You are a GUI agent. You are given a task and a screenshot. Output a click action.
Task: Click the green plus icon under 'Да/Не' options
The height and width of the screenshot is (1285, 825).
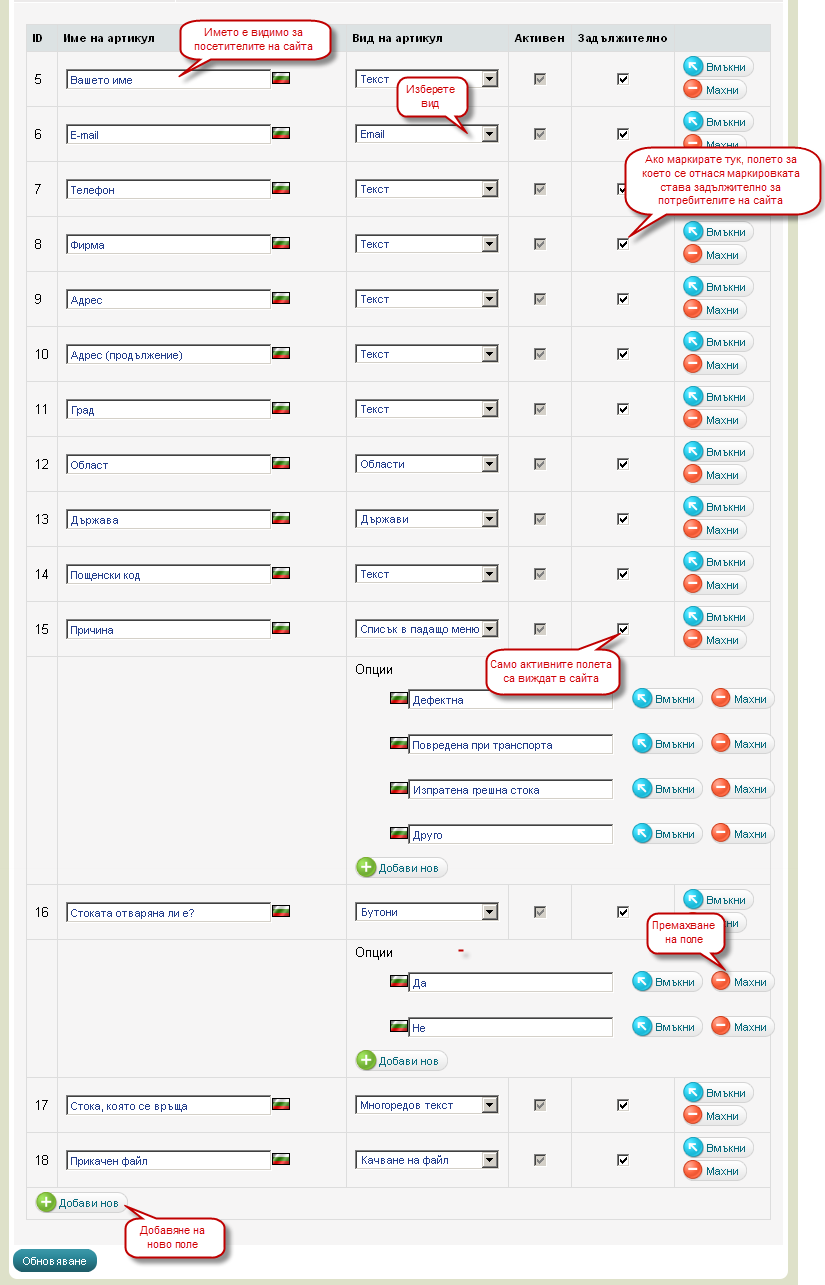tap(367, 1060)
